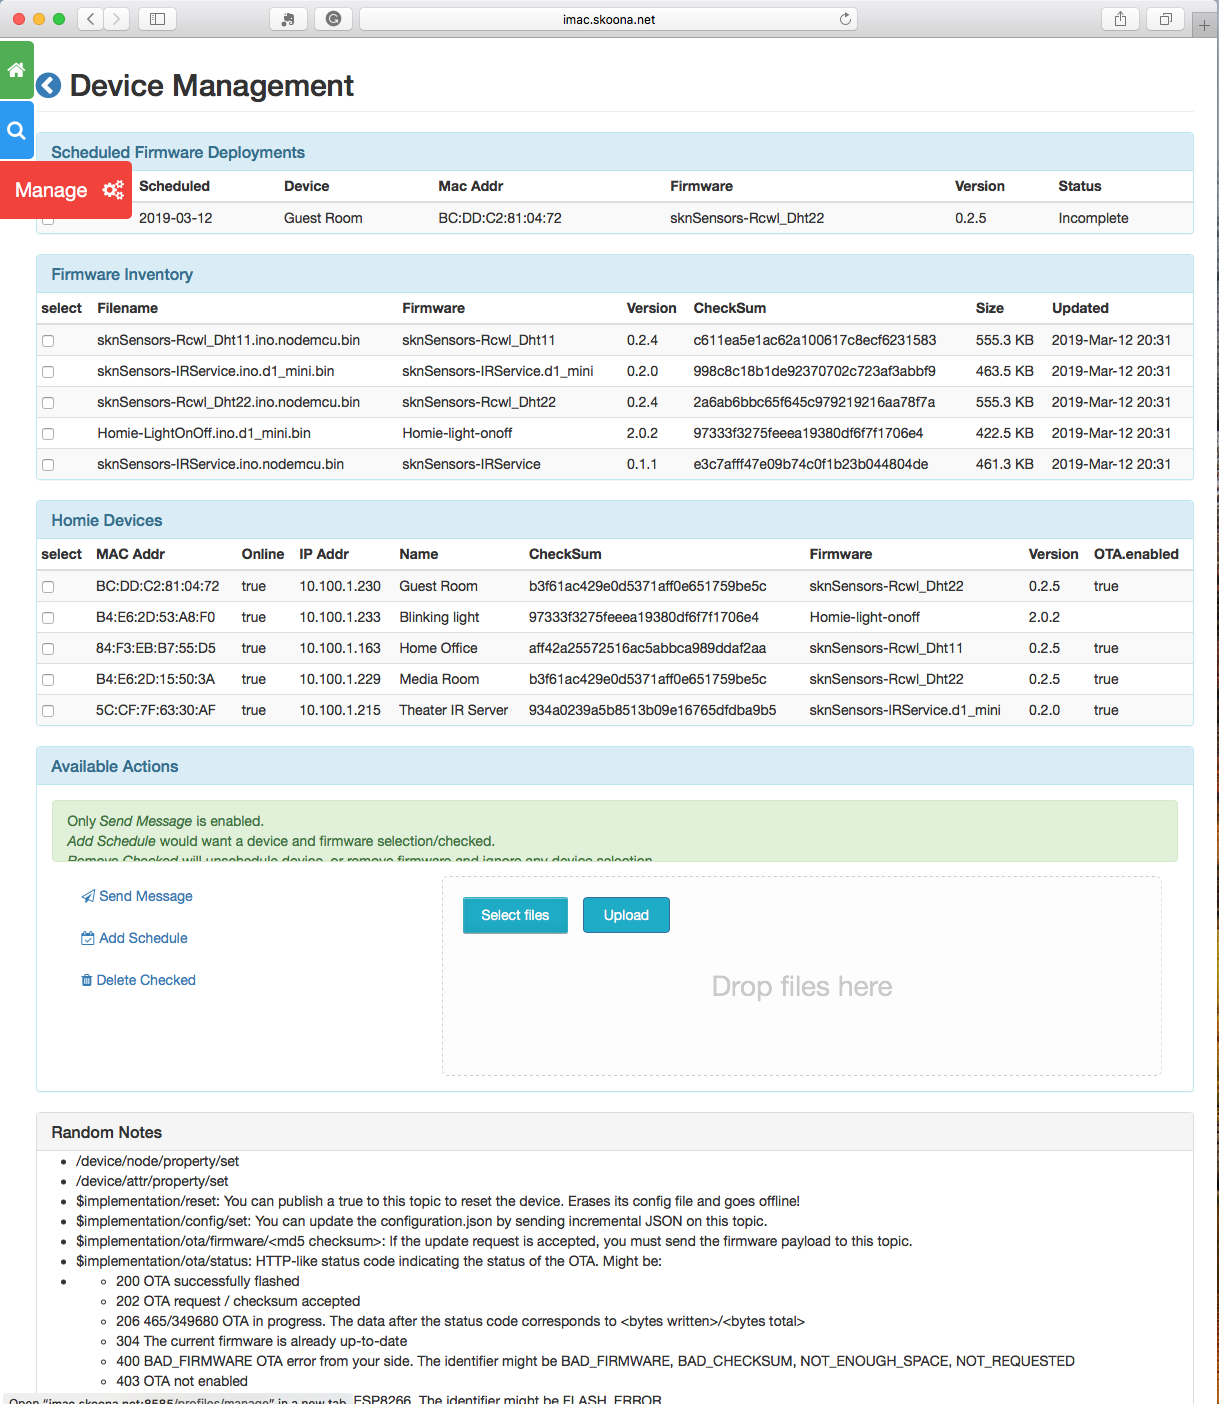The height and width of the screenshot is (1404, 1219).
Task: Click version 2.0.2 in Homie Devices
Action: click(x=1044, y=617)
